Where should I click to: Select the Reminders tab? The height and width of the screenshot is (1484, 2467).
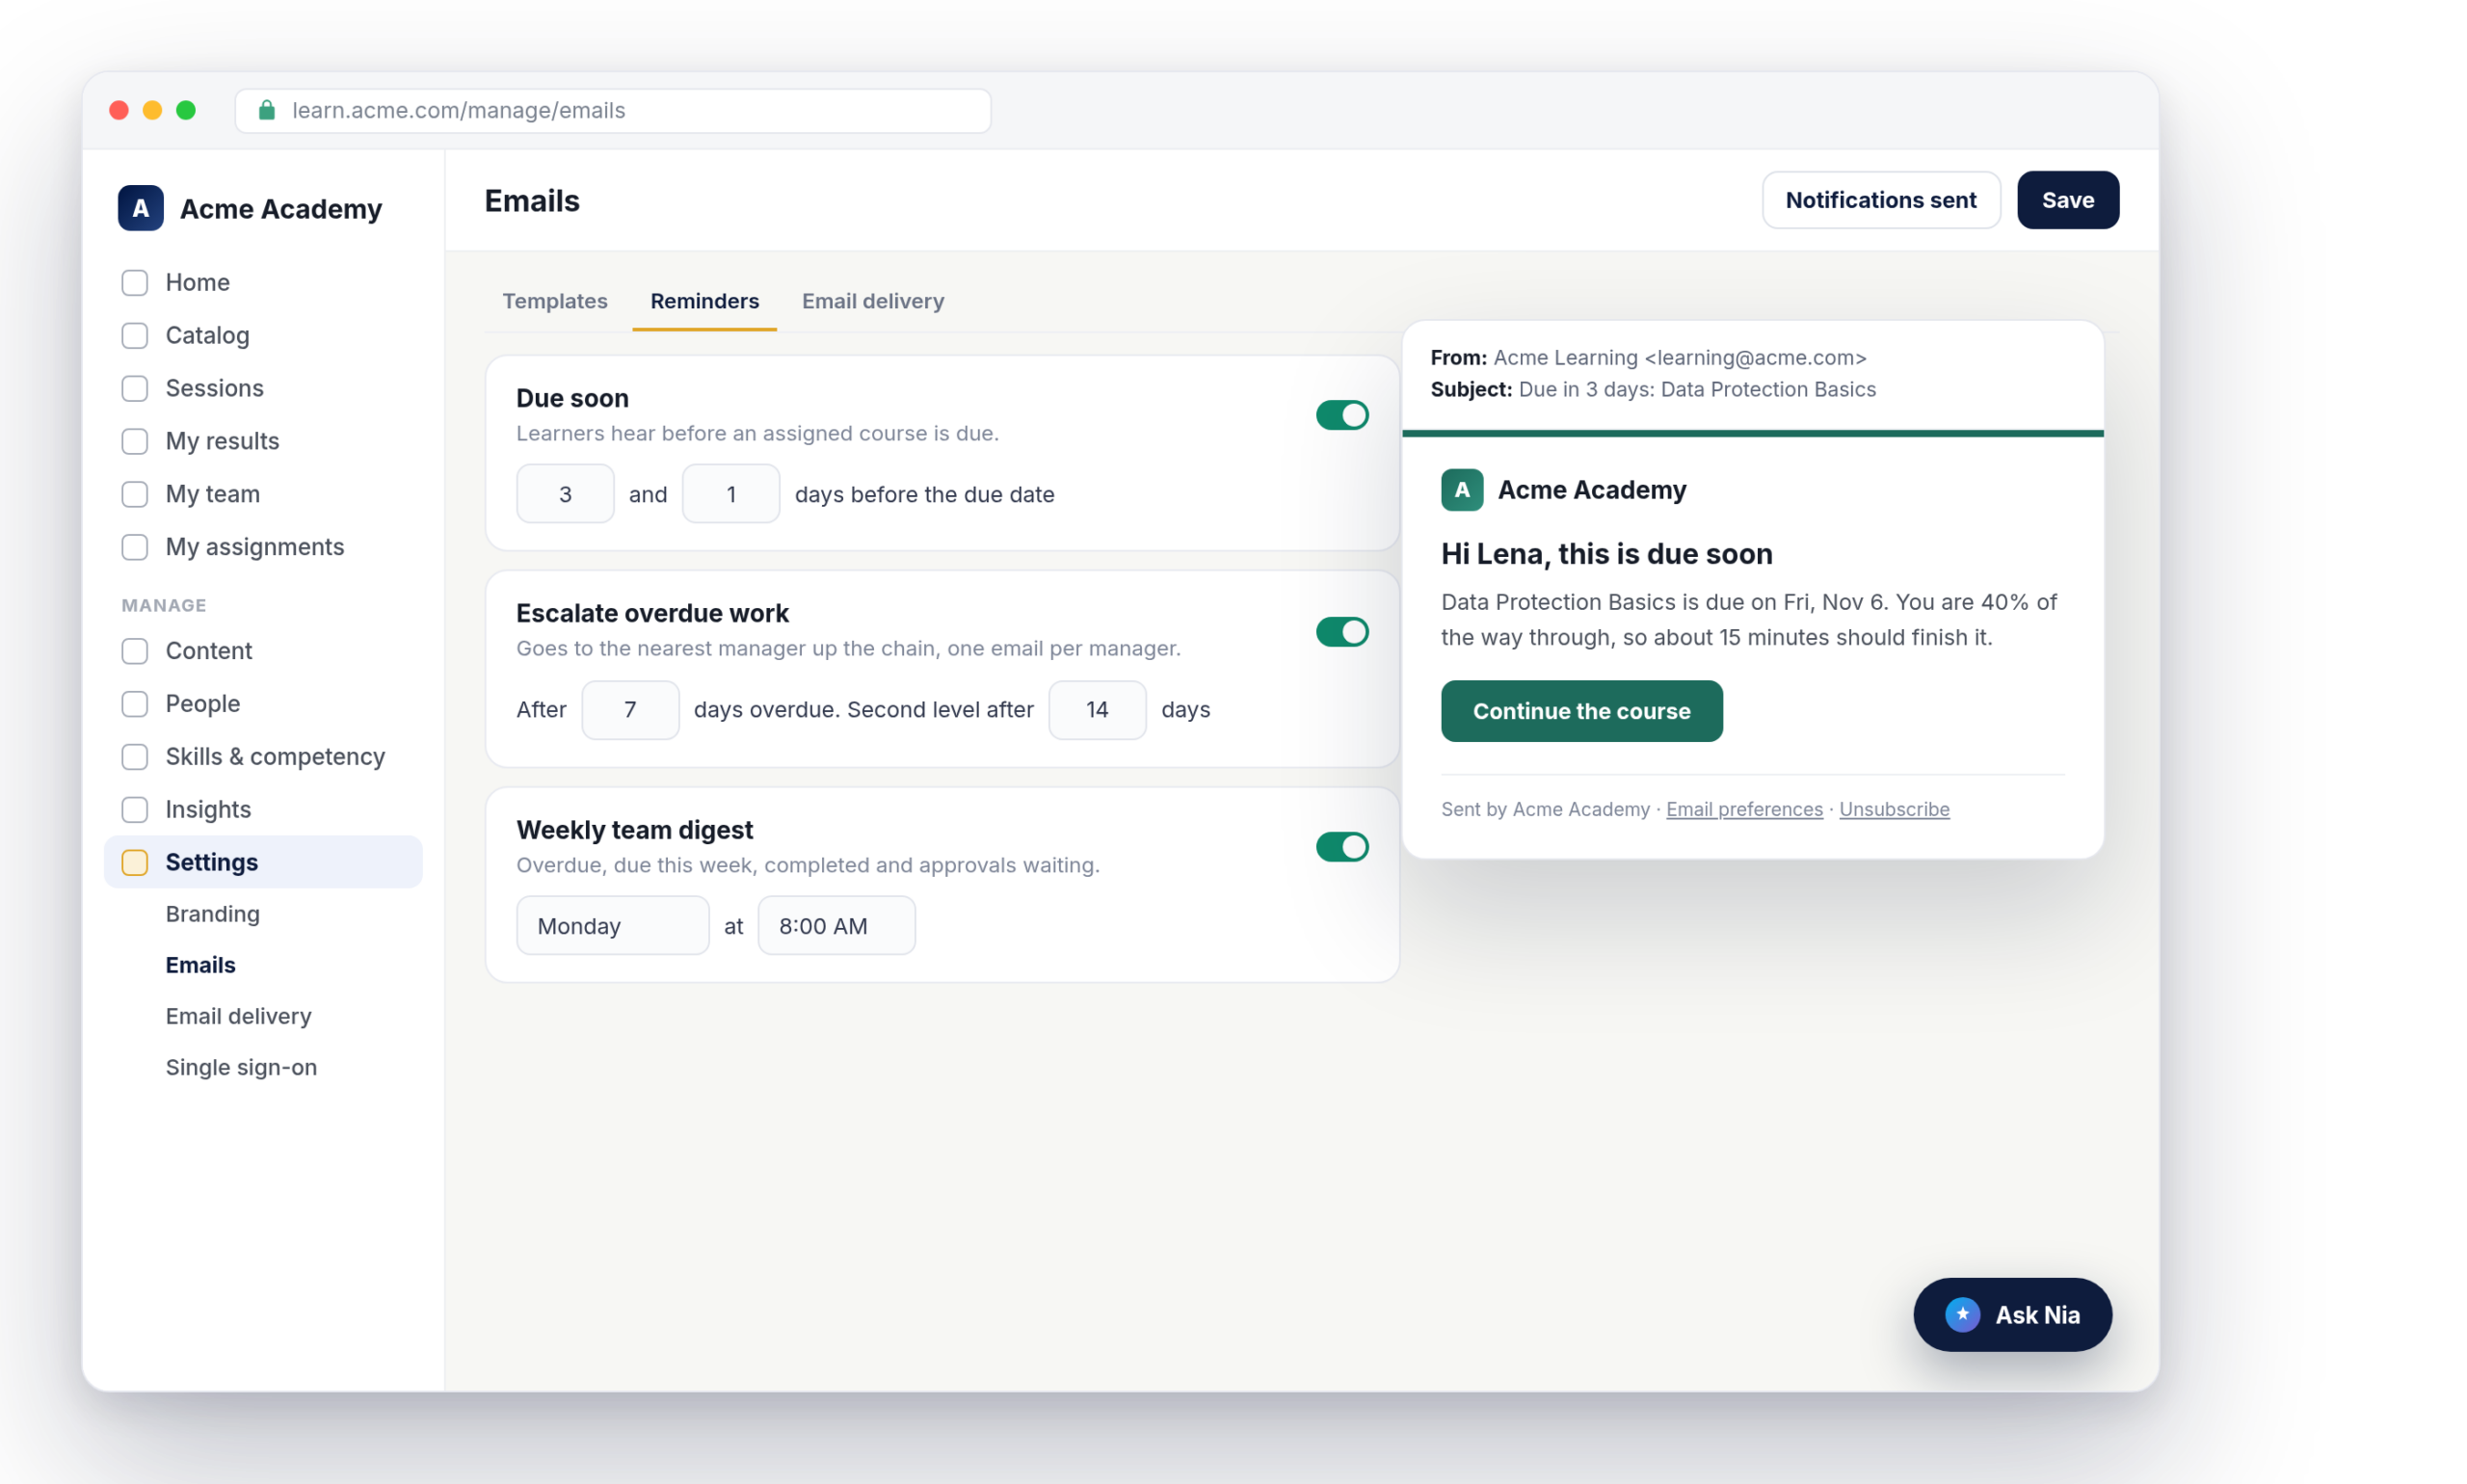pos(704,301)
